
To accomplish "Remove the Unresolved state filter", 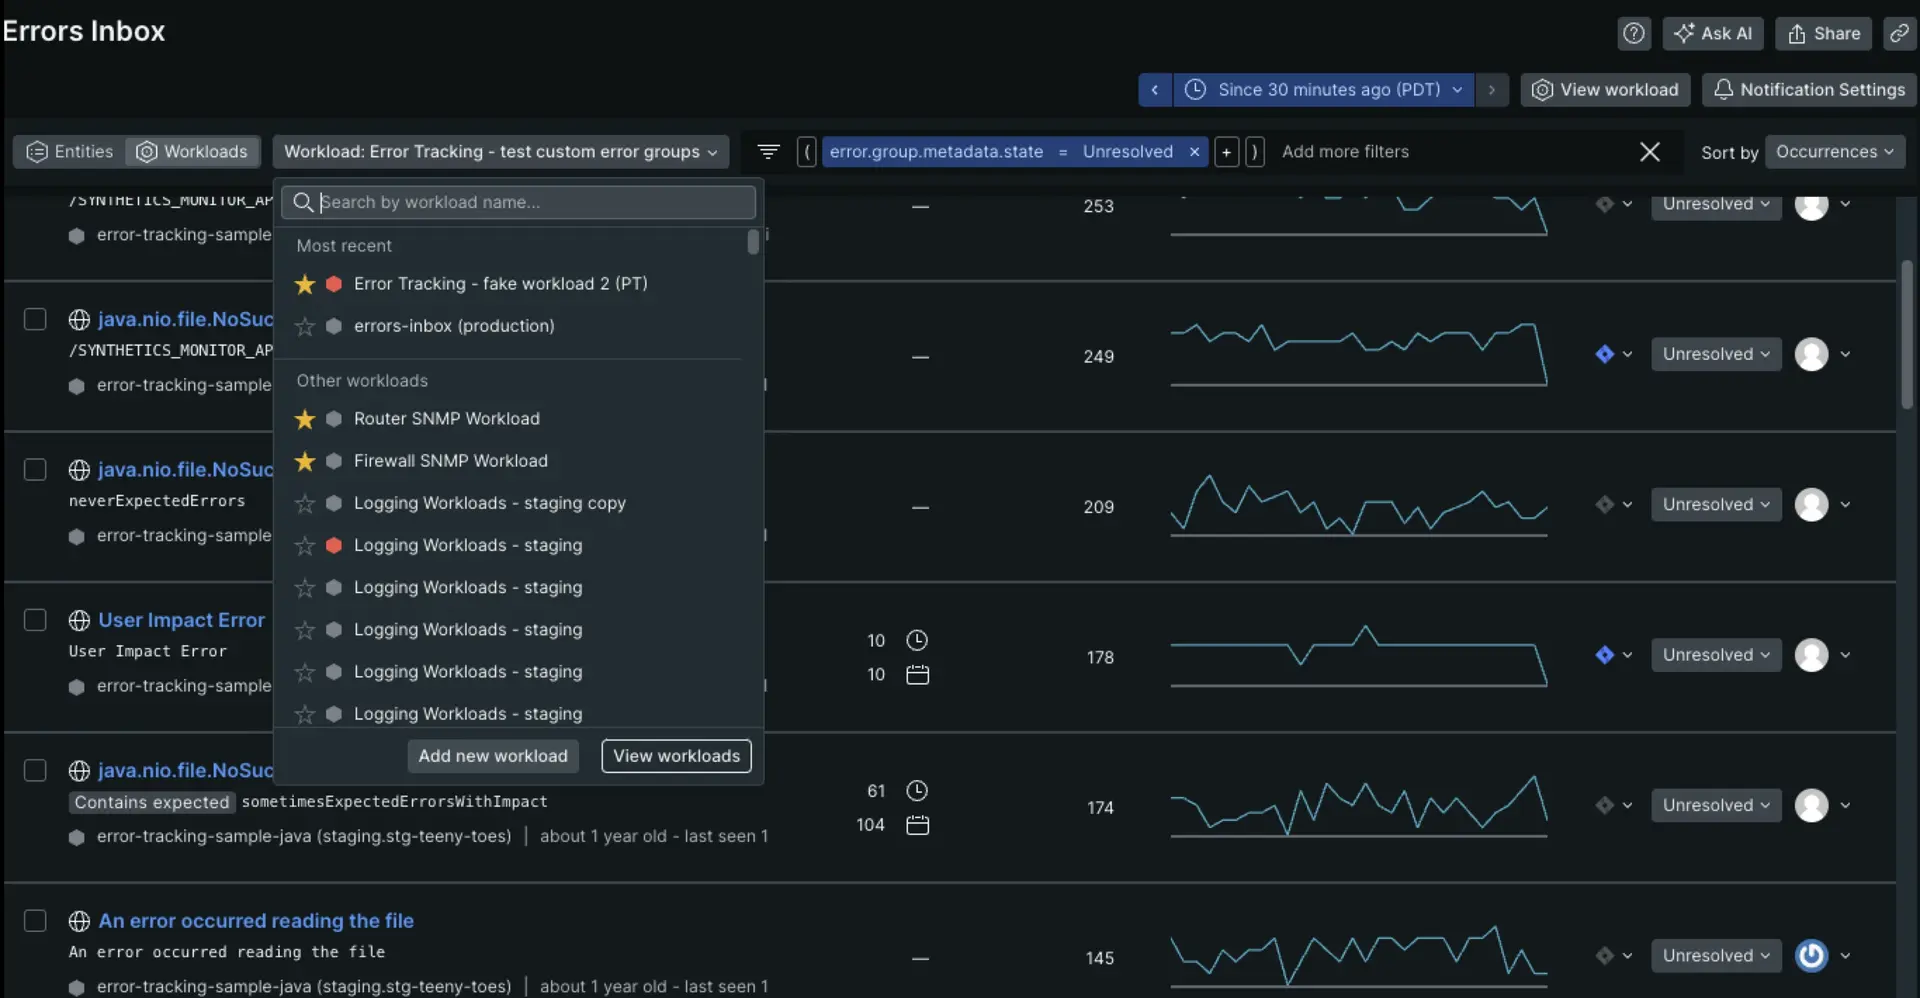I will pos(1194,152).
